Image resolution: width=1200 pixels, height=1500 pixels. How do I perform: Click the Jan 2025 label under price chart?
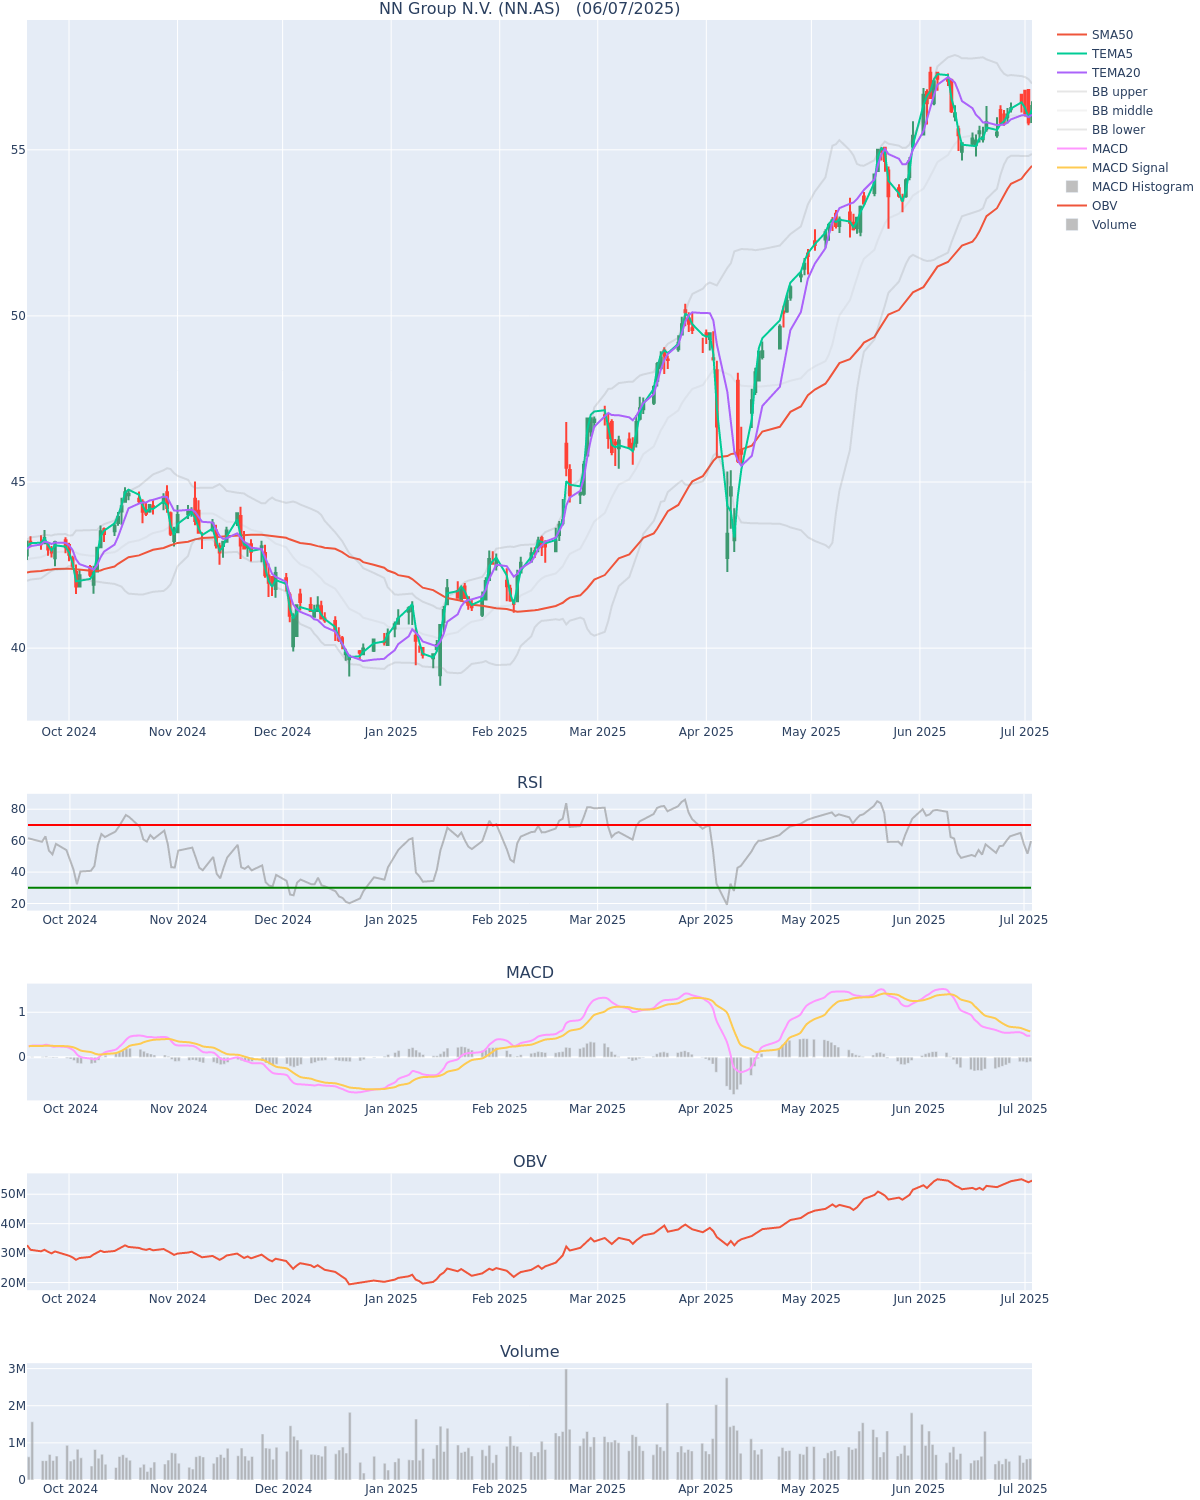pyautogui.click(x=391, y=732)
